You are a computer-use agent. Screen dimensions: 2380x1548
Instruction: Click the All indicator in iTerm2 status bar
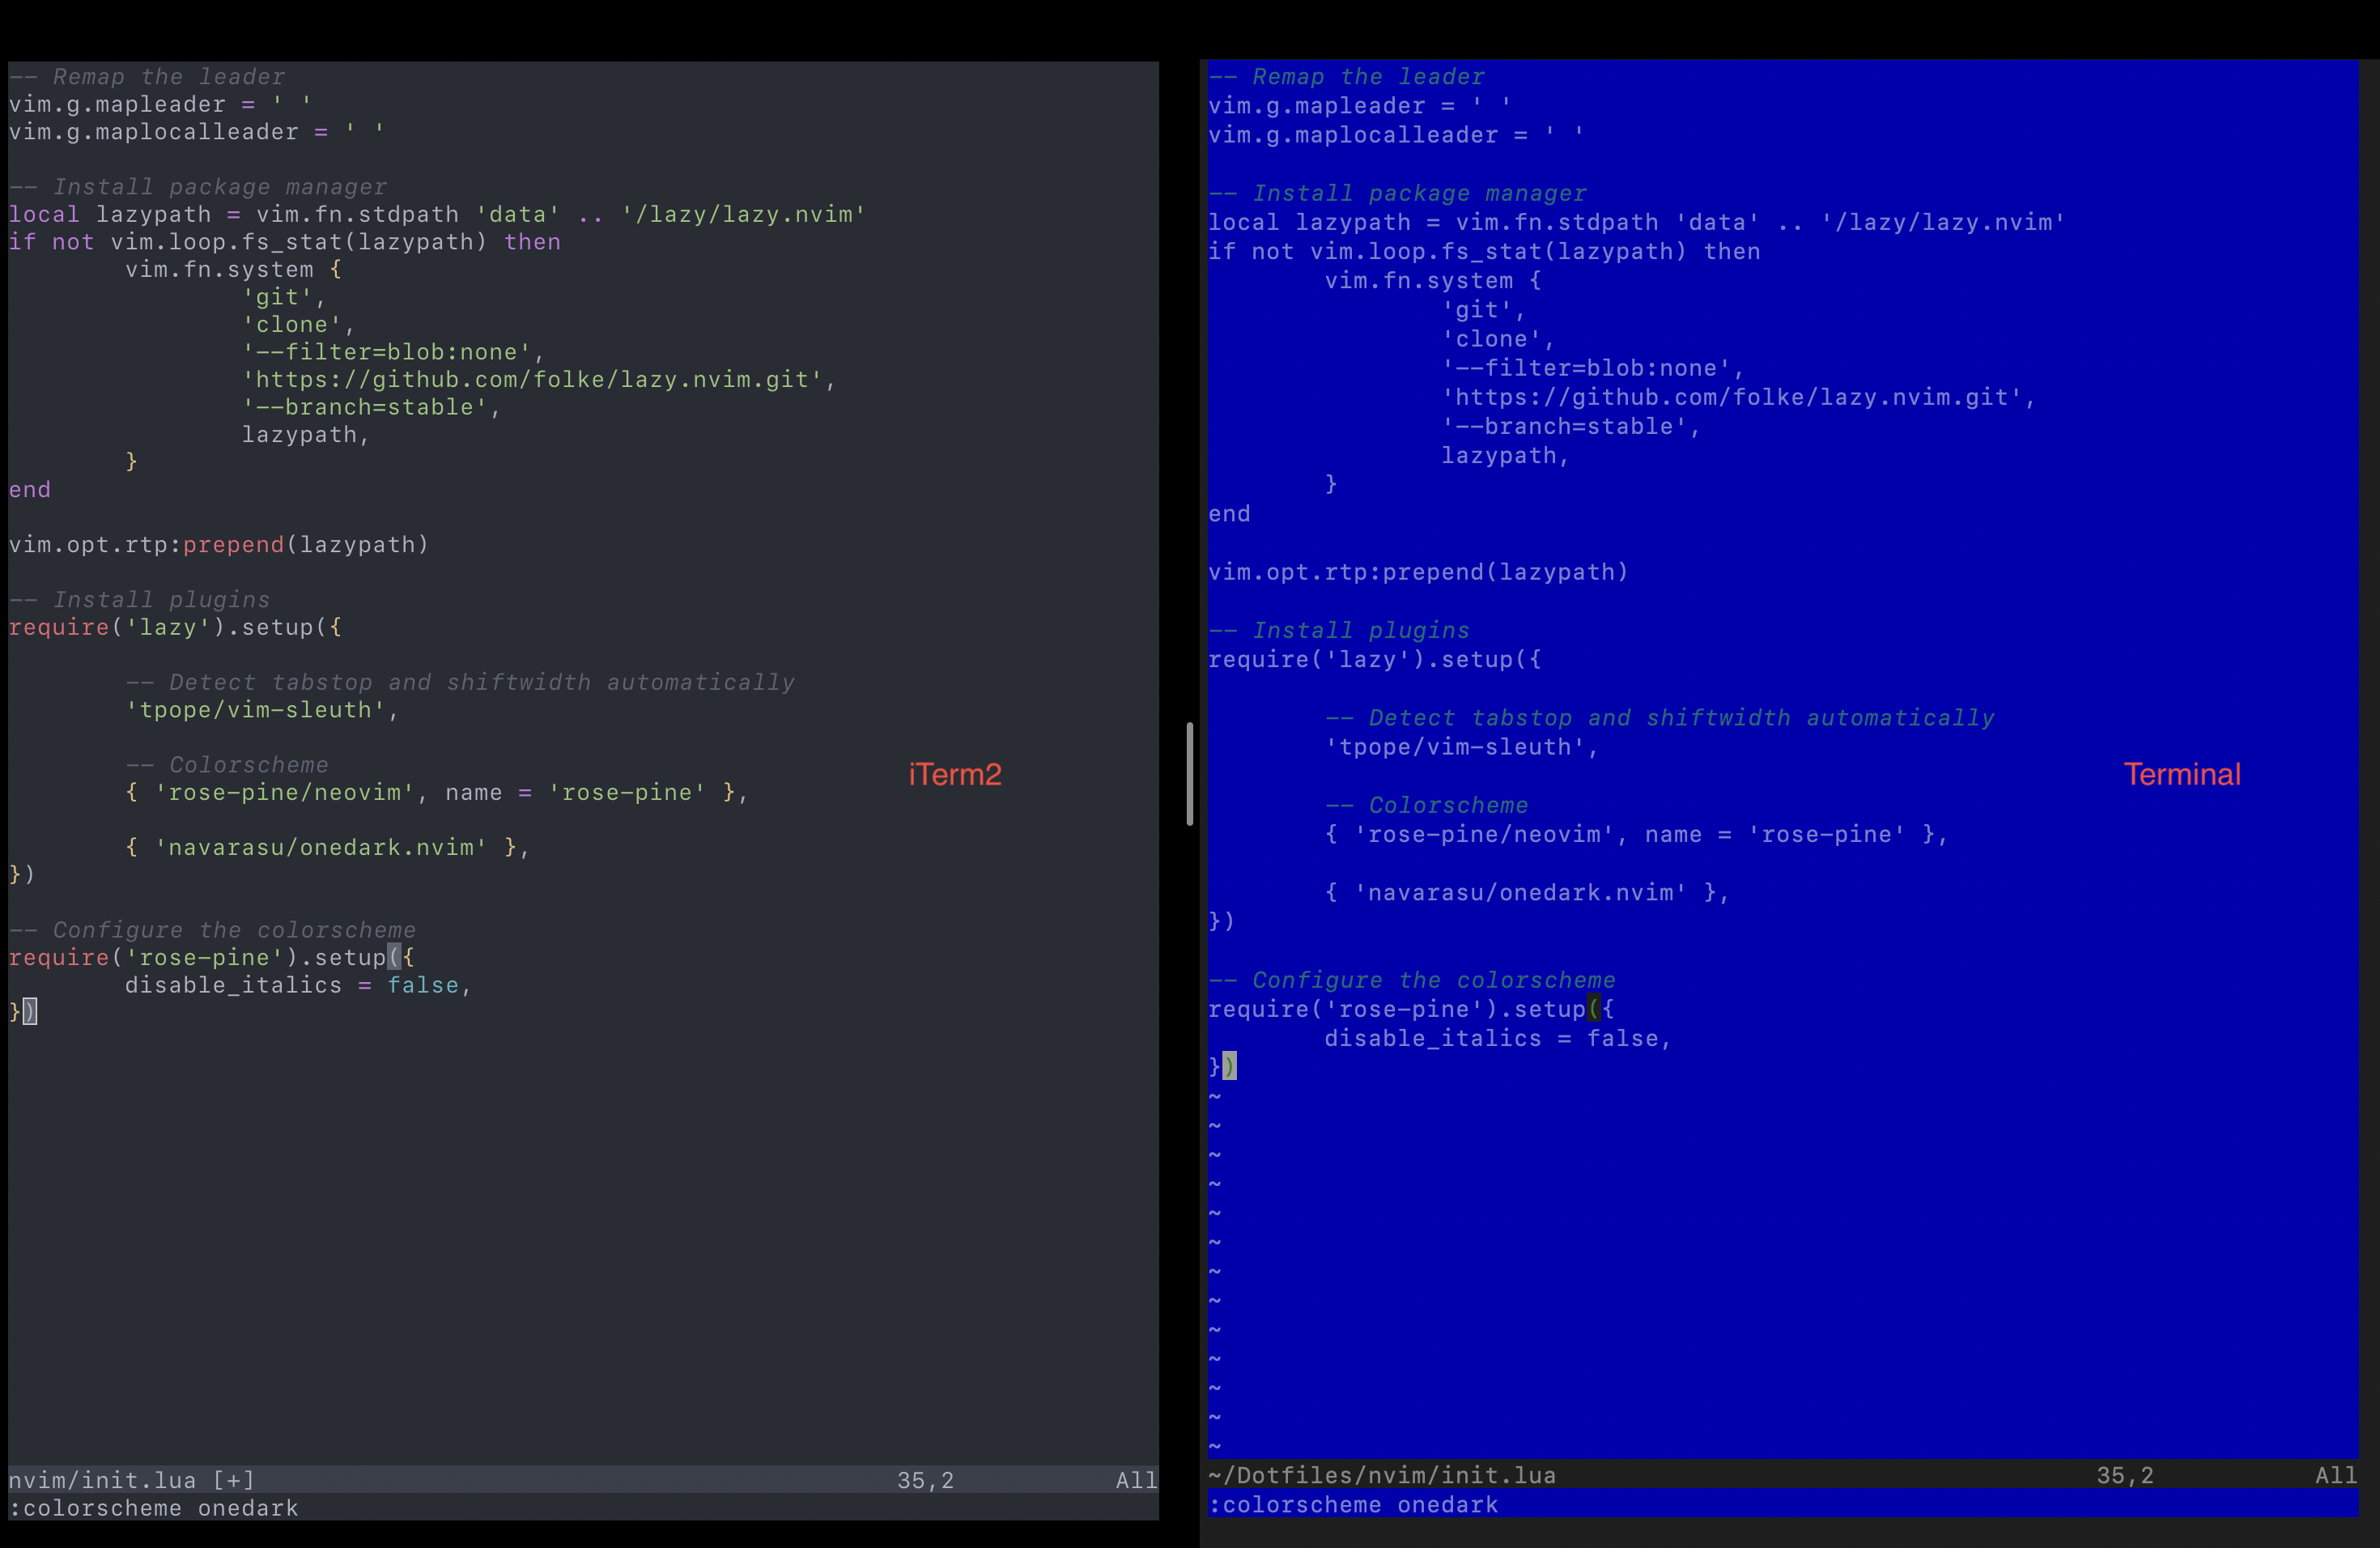[x=1135, y=1481]
